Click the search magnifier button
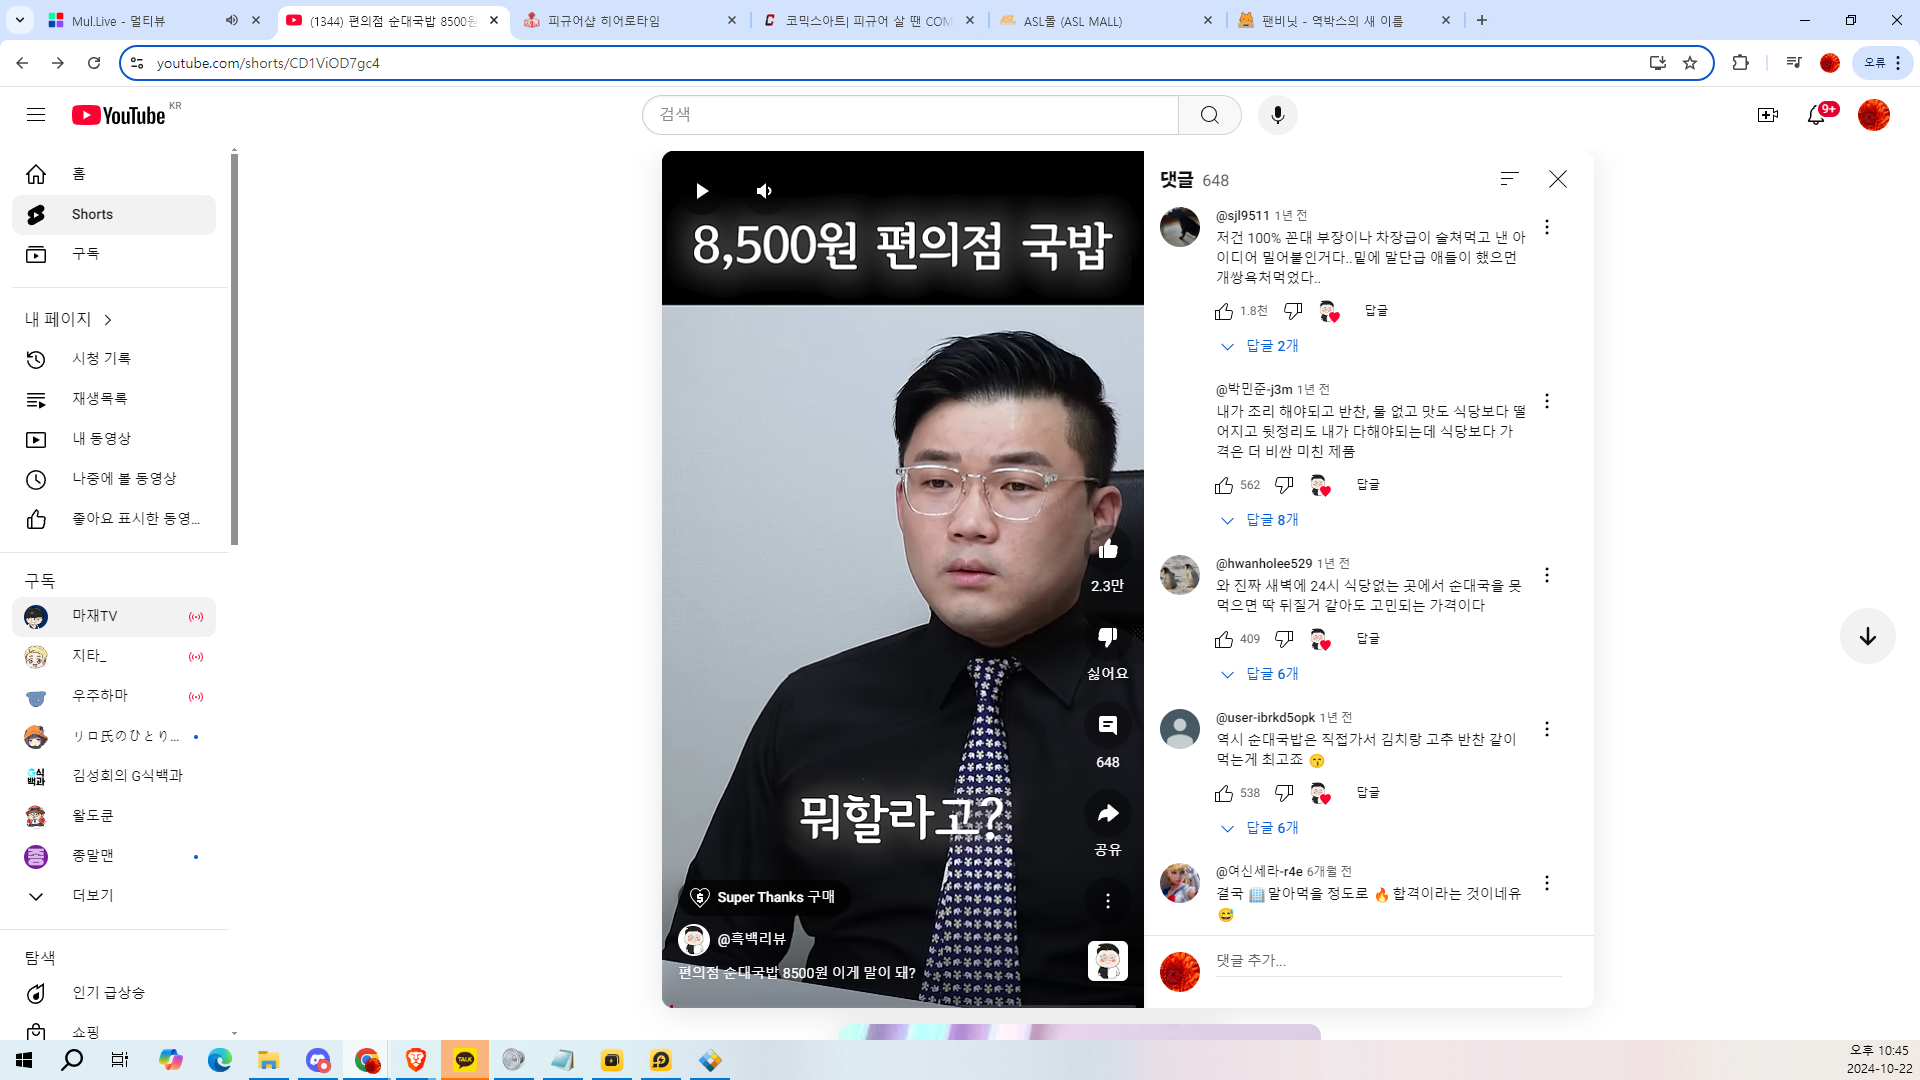Viewport: 1920px width, 1080px height. (1209, 115)
